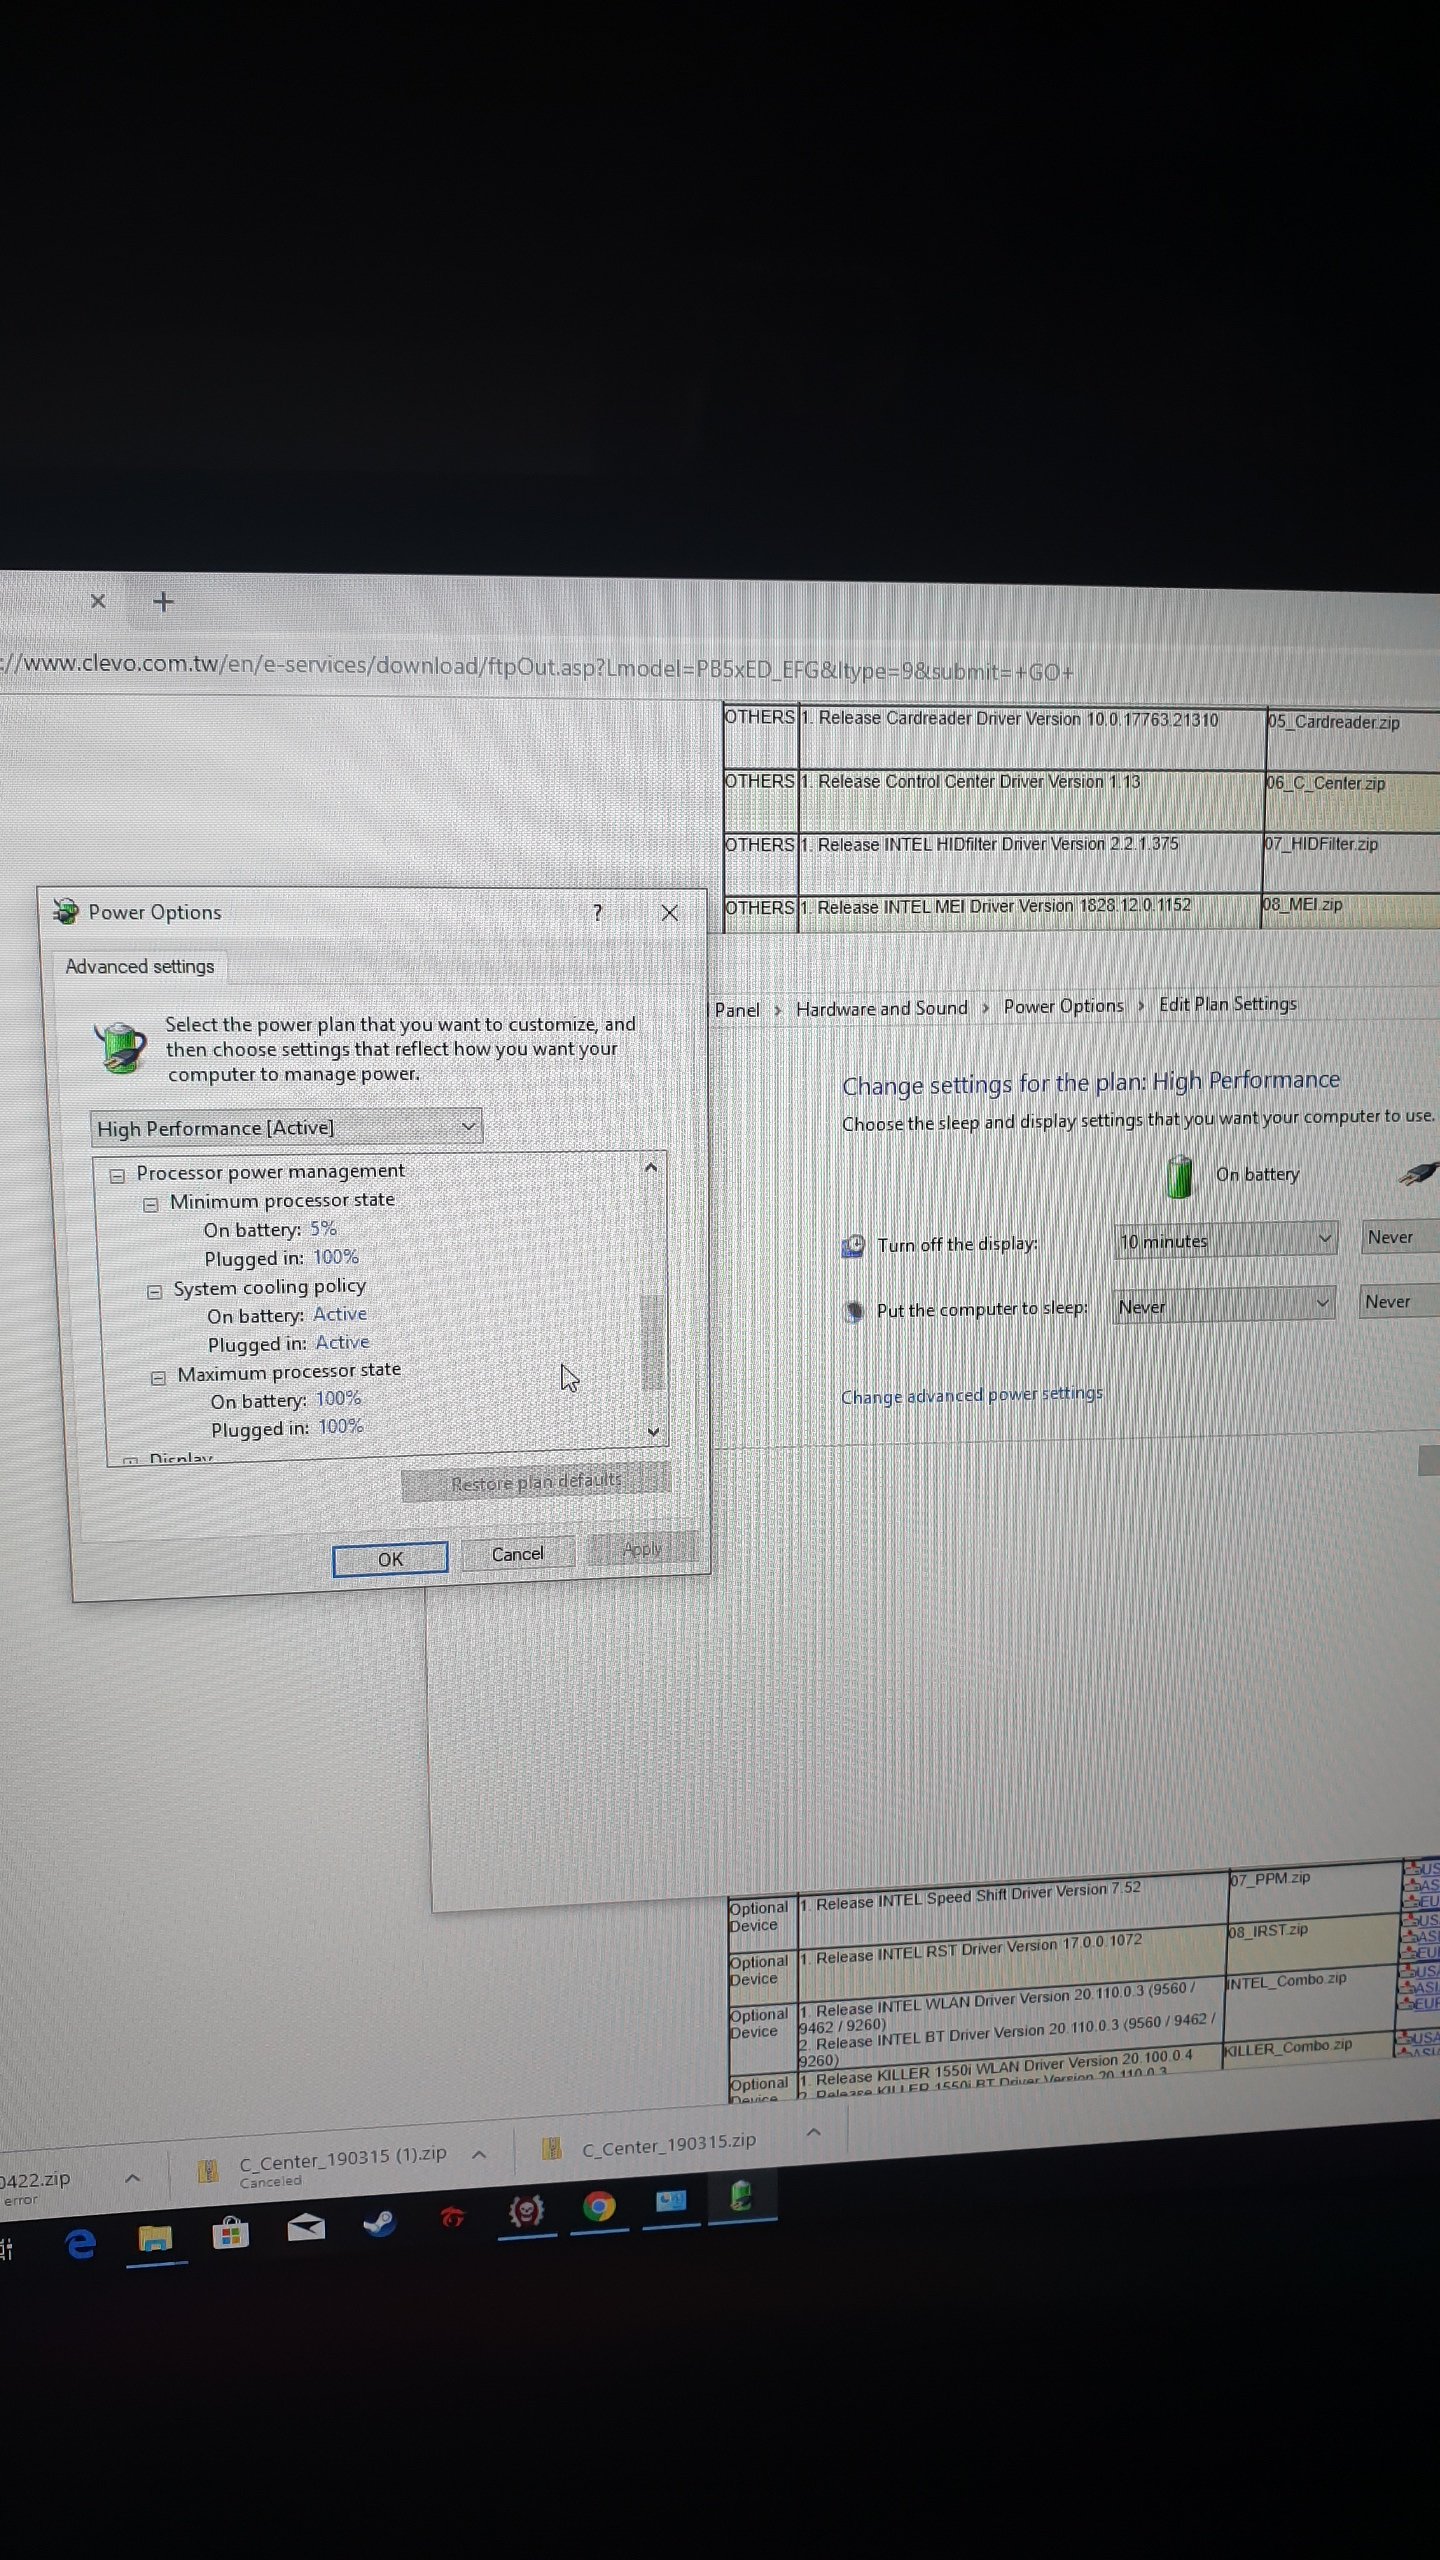Click the Apply button

click(642, 1550)
